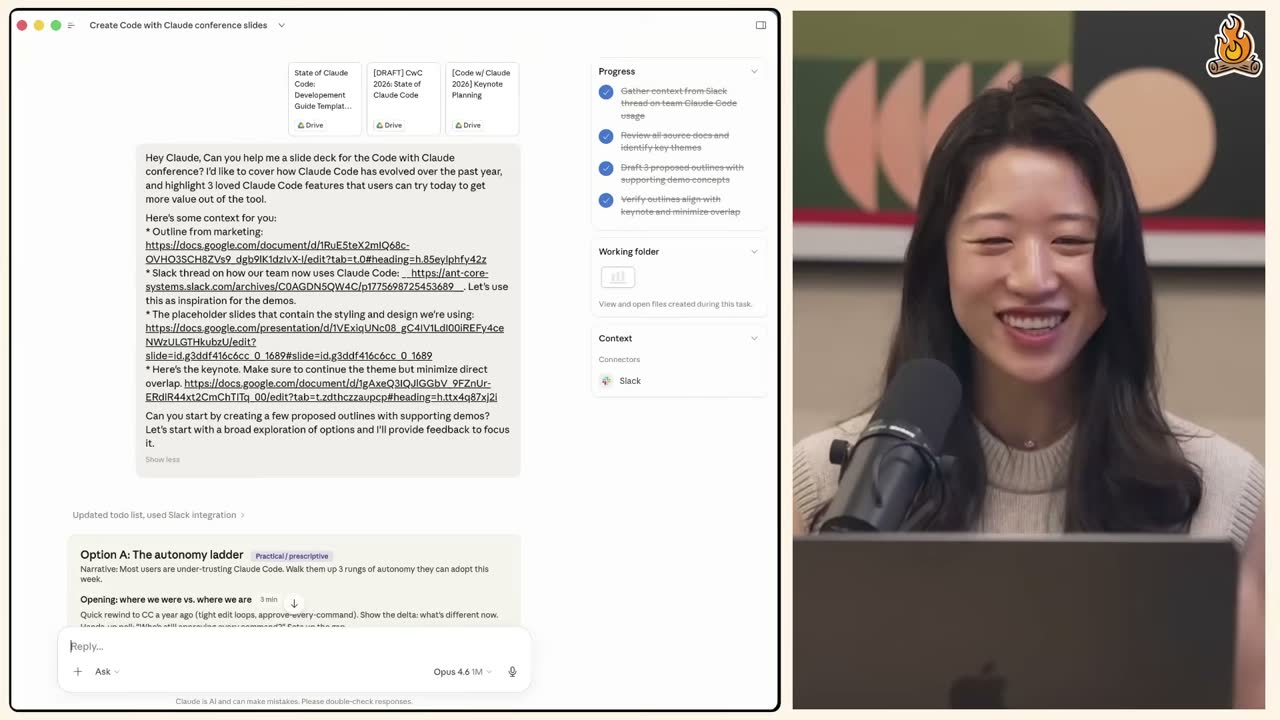Toggle the 'Verify outlines align with keynote' check
This screenshot has height=720, width=1280.
point(606,200)
